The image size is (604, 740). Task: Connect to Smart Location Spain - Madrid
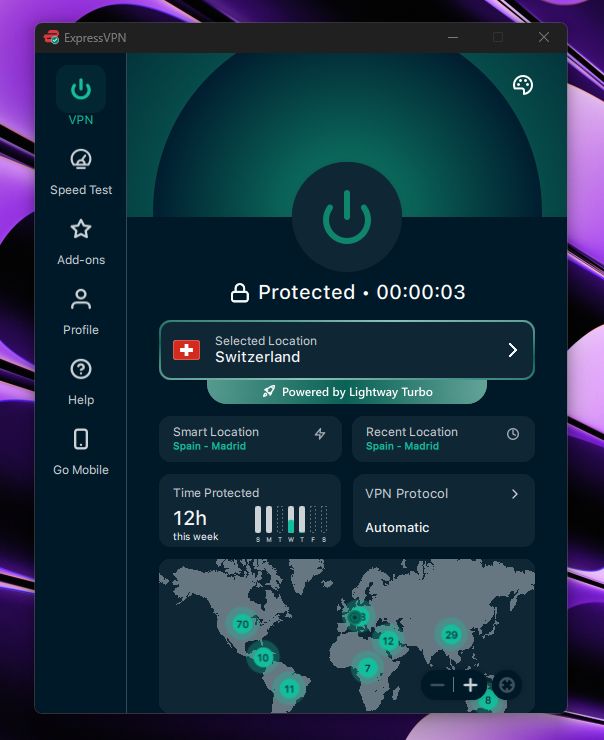(x=250, y=439)
